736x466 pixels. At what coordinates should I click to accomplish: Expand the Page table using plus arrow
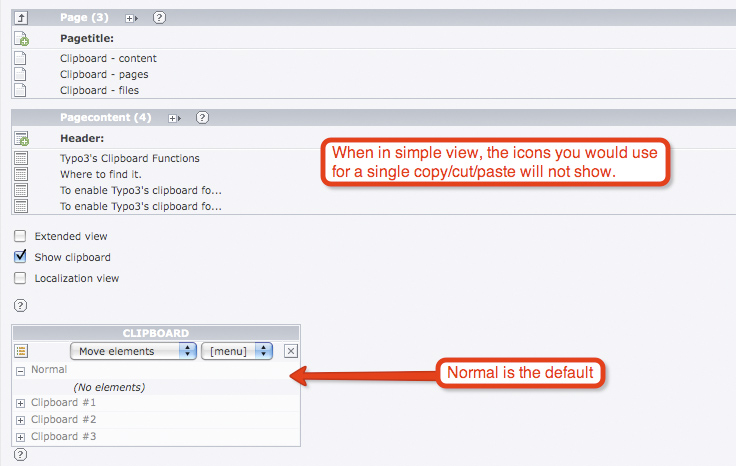click(131, 18)
